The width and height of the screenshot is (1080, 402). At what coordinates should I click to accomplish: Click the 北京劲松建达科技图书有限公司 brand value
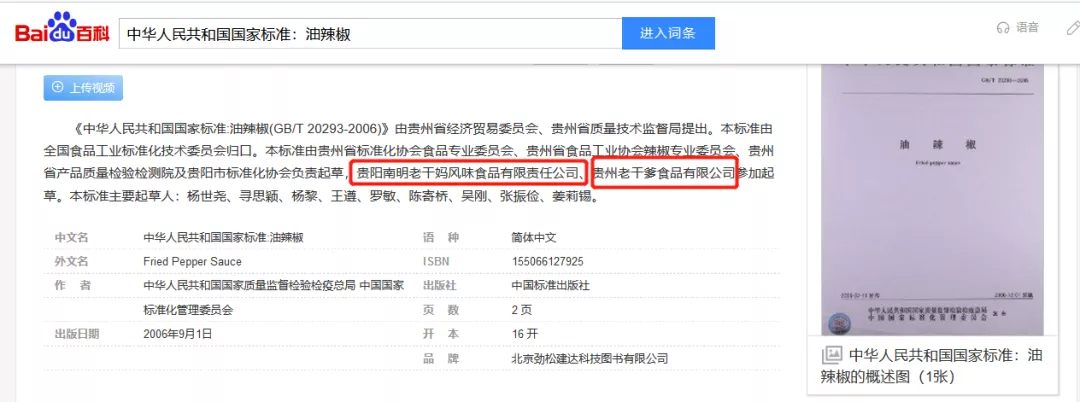pos(590,358)
